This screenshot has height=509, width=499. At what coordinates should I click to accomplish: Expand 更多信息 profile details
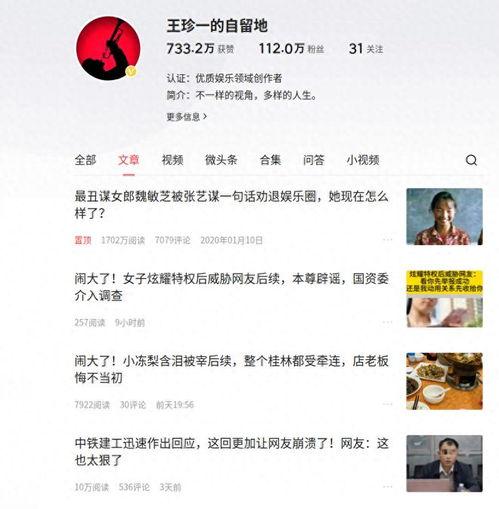click(x=187, y=117)
